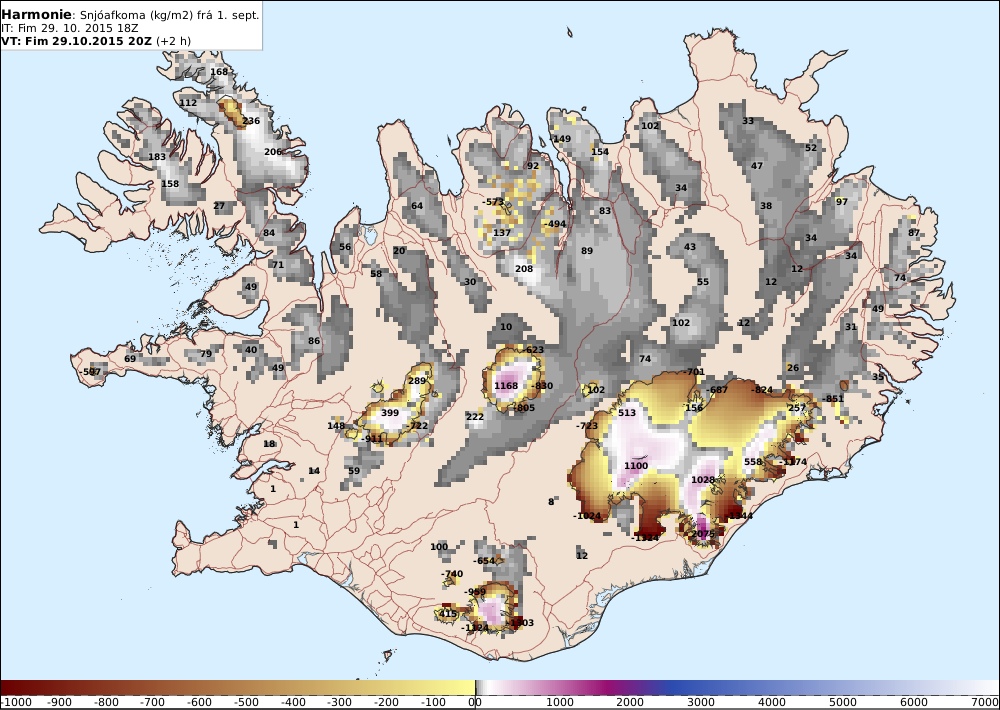Screen dimensions: 1000x710
Task: Click the 1168 glacier value
Action: [x=506, y=385]
